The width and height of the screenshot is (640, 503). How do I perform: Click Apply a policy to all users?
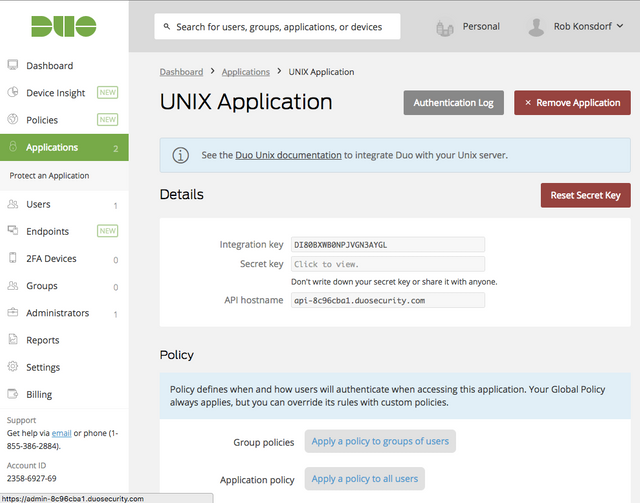pos(364,479)
